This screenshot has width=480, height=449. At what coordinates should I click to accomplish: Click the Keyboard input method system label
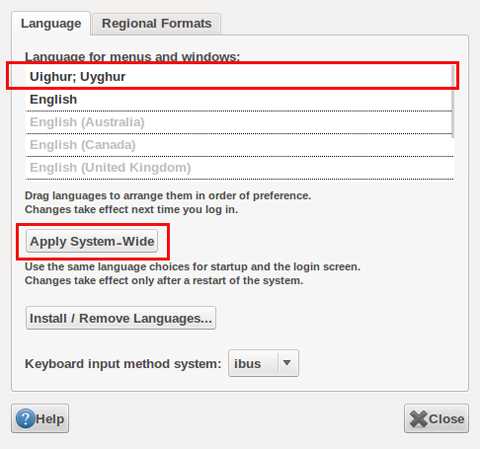(x=123, y=364)
